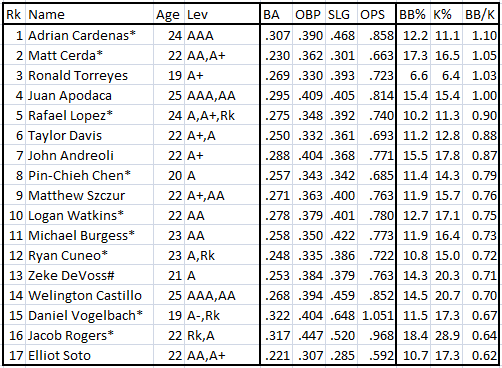
Task: Click the Zeke DeVoss name cell
Action: coord(89,275)
